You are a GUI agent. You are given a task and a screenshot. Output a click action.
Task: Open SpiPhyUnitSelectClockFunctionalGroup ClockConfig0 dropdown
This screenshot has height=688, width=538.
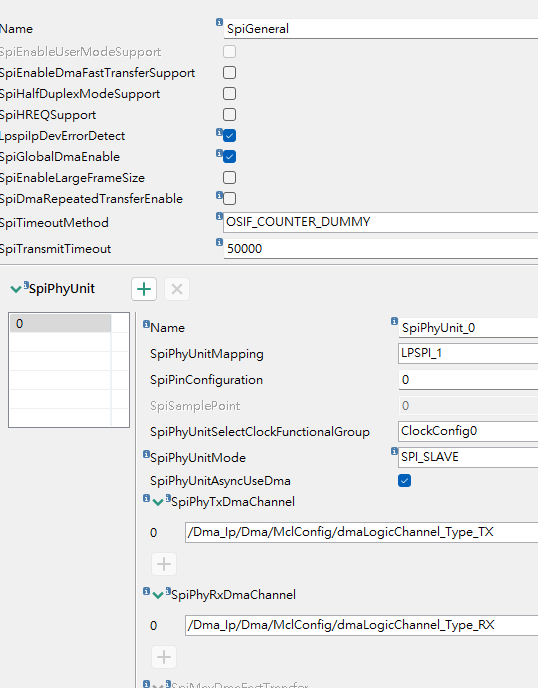468,431
